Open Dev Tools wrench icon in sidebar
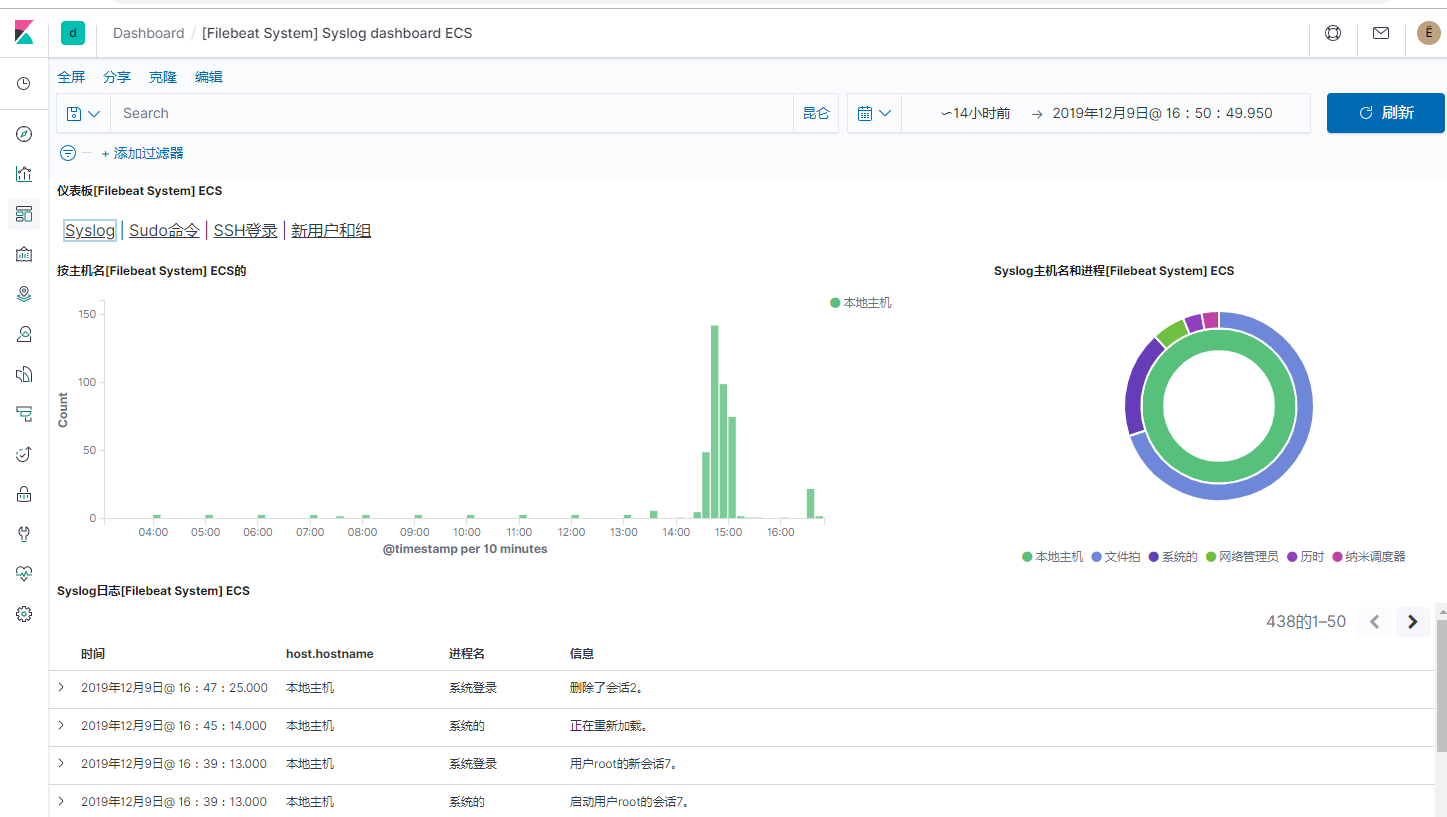This screenshot has height=817, width=1447. click(x=24, y=534)
